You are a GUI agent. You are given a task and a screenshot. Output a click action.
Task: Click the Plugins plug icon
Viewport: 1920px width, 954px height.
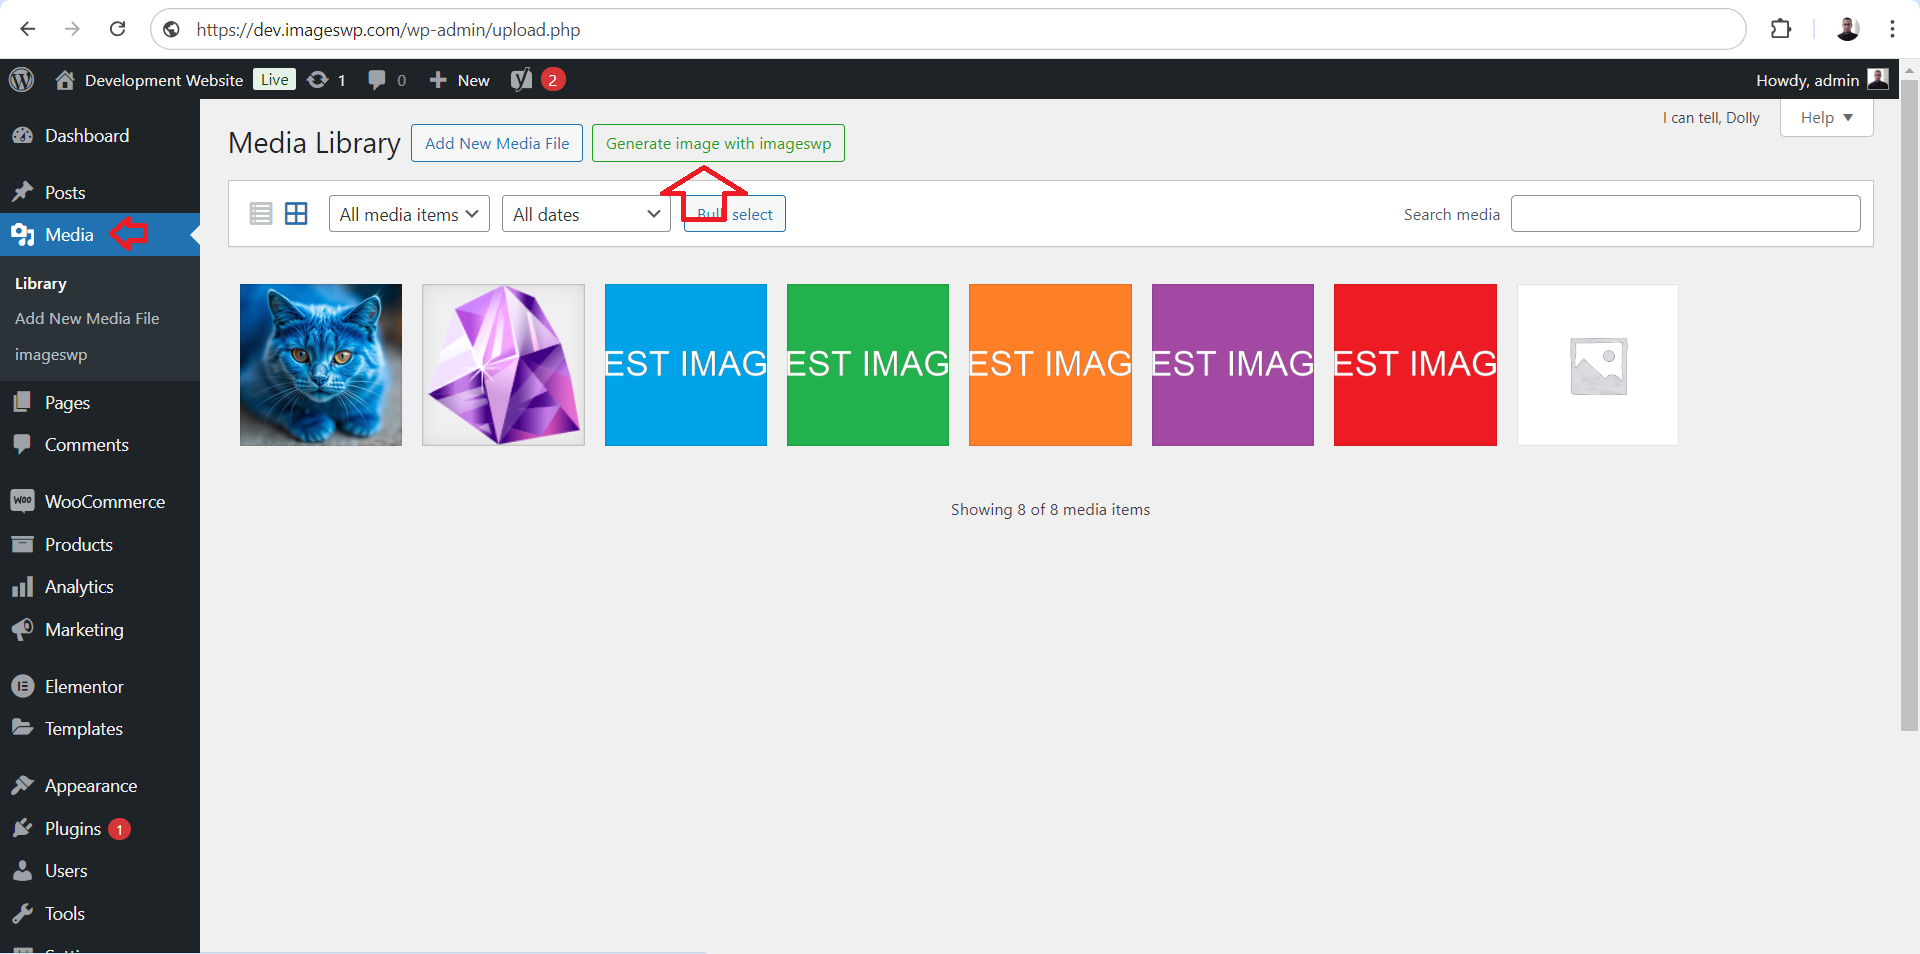coord(23,828)
